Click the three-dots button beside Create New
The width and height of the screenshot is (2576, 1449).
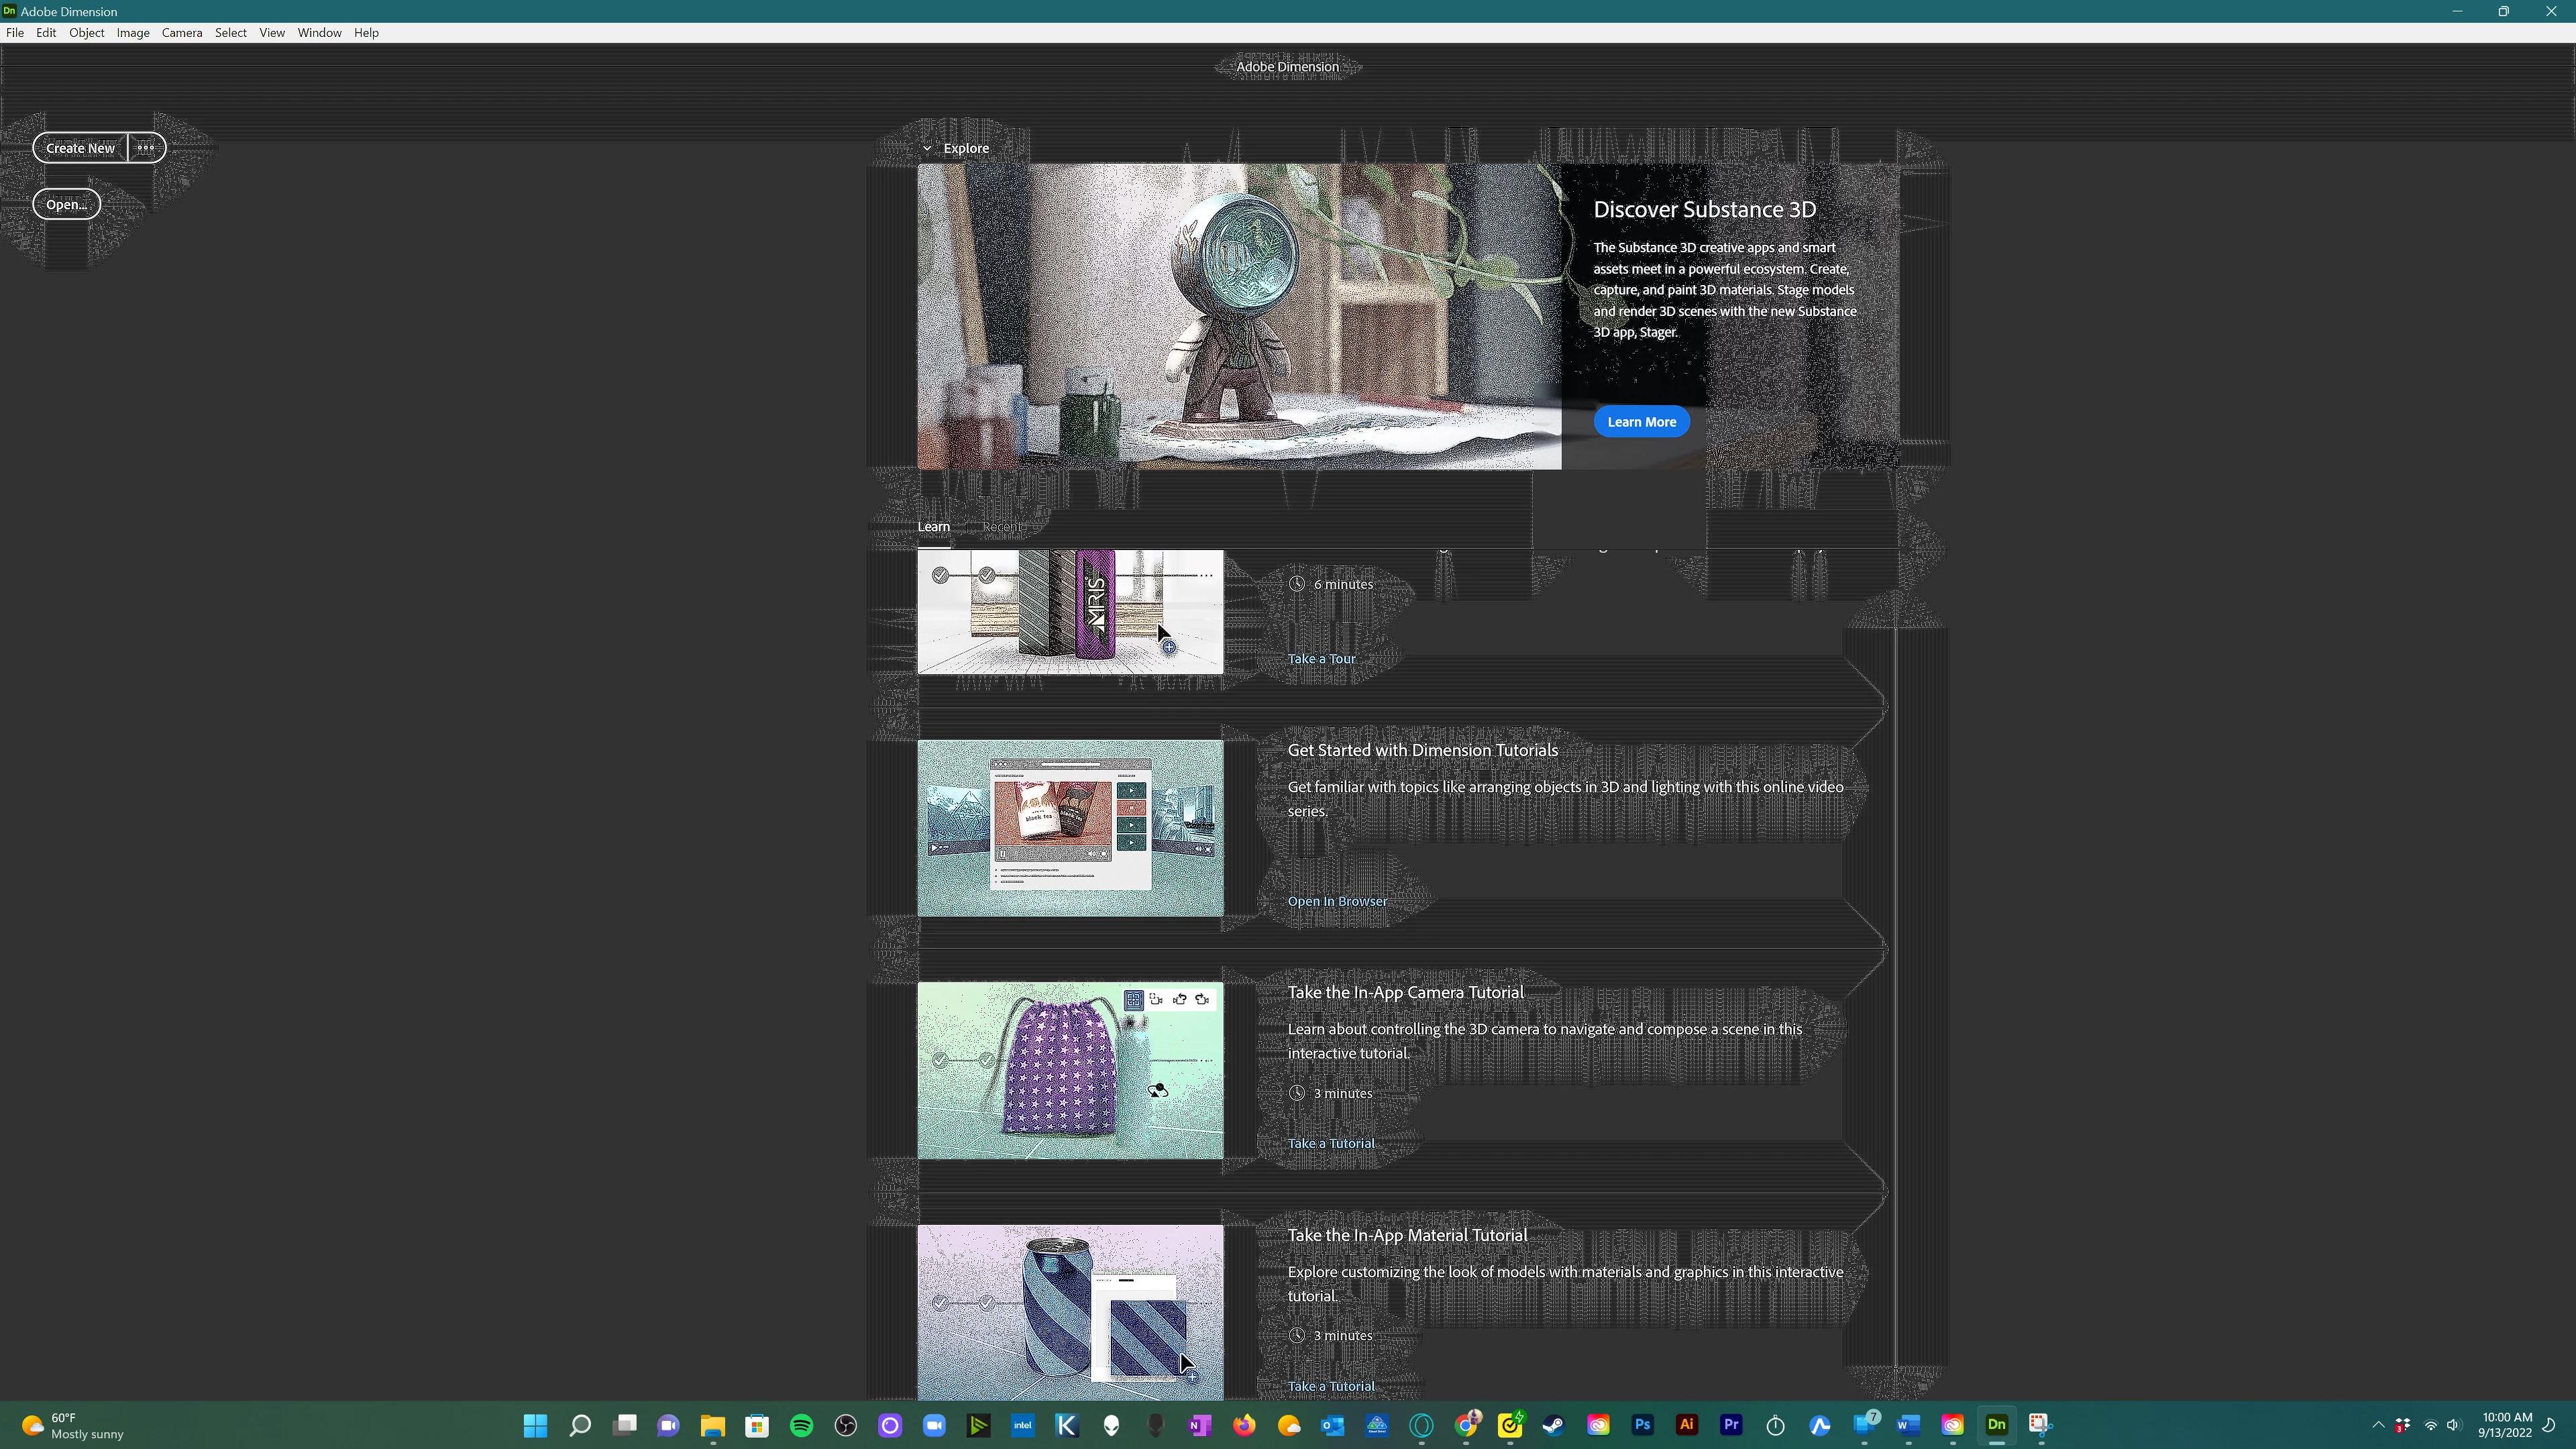point(146,148)
